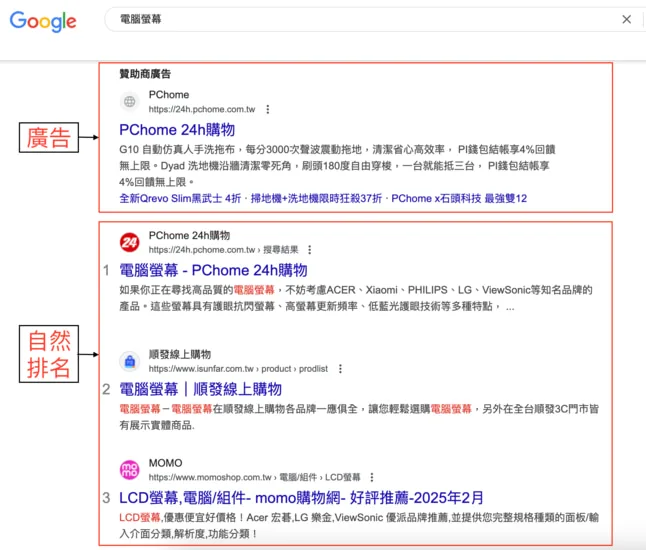Click the 贊助商廣告 label
This screenshot has width=646, height=550.
tap(145, 74)
